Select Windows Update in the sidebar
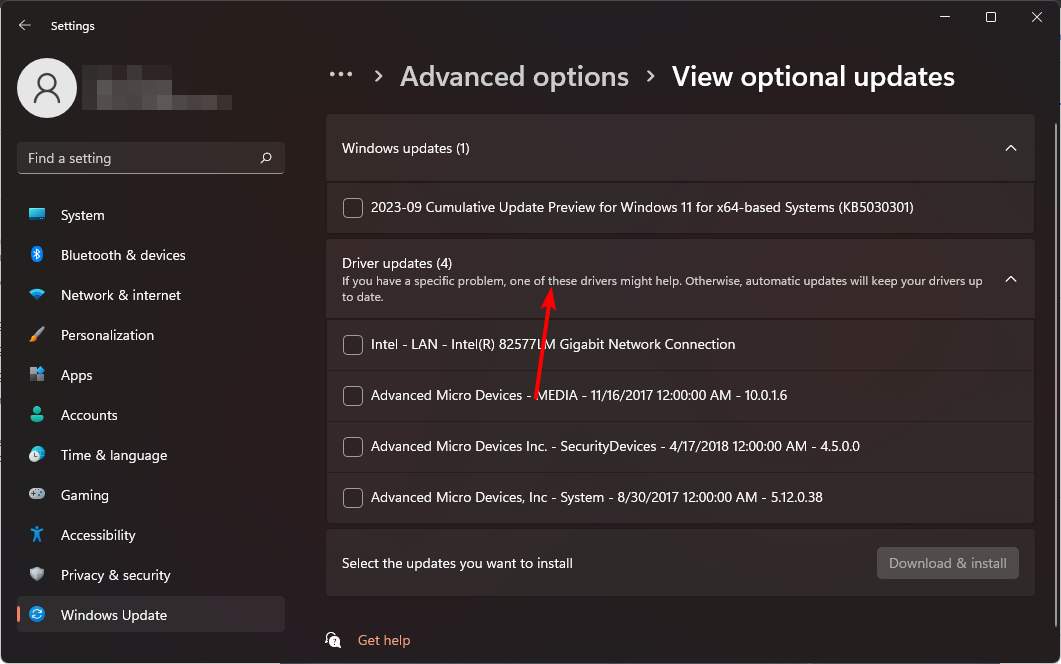 pos(112,615)
